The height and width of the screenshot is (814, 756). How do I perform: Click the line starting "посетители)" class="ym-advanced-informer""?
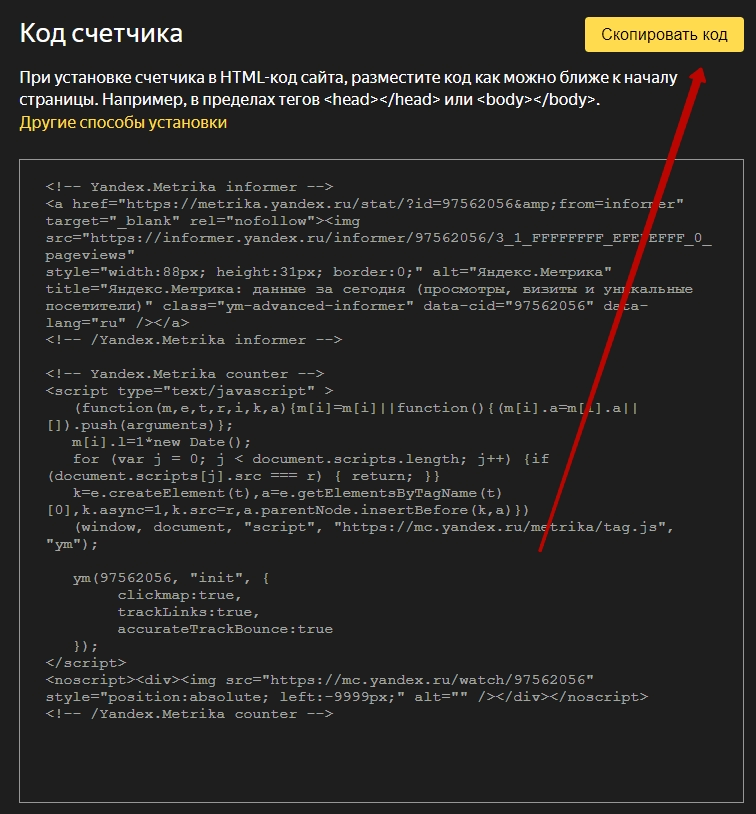(347, 306)
